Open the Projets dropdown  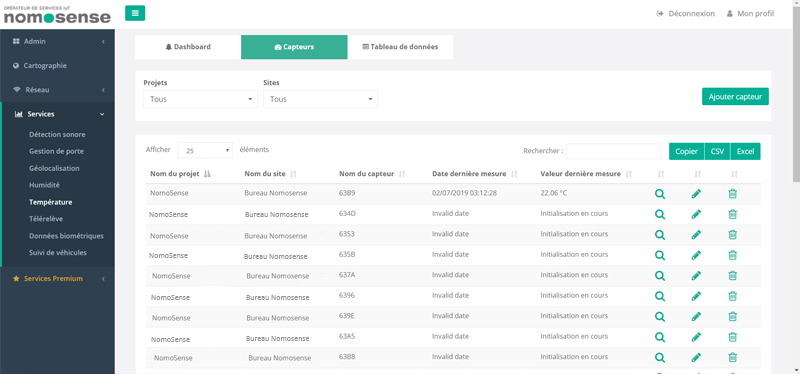click(201, 99)
